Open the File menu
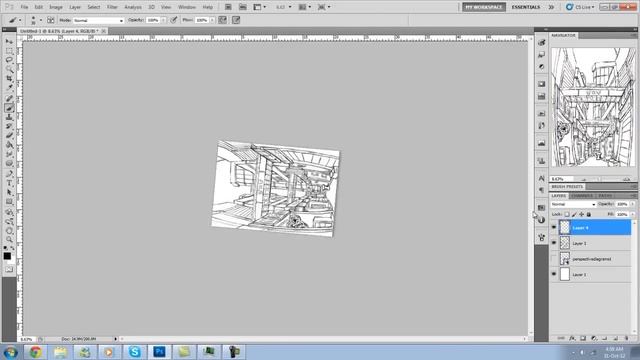This screenshot has width=640, height=360. 24,7
